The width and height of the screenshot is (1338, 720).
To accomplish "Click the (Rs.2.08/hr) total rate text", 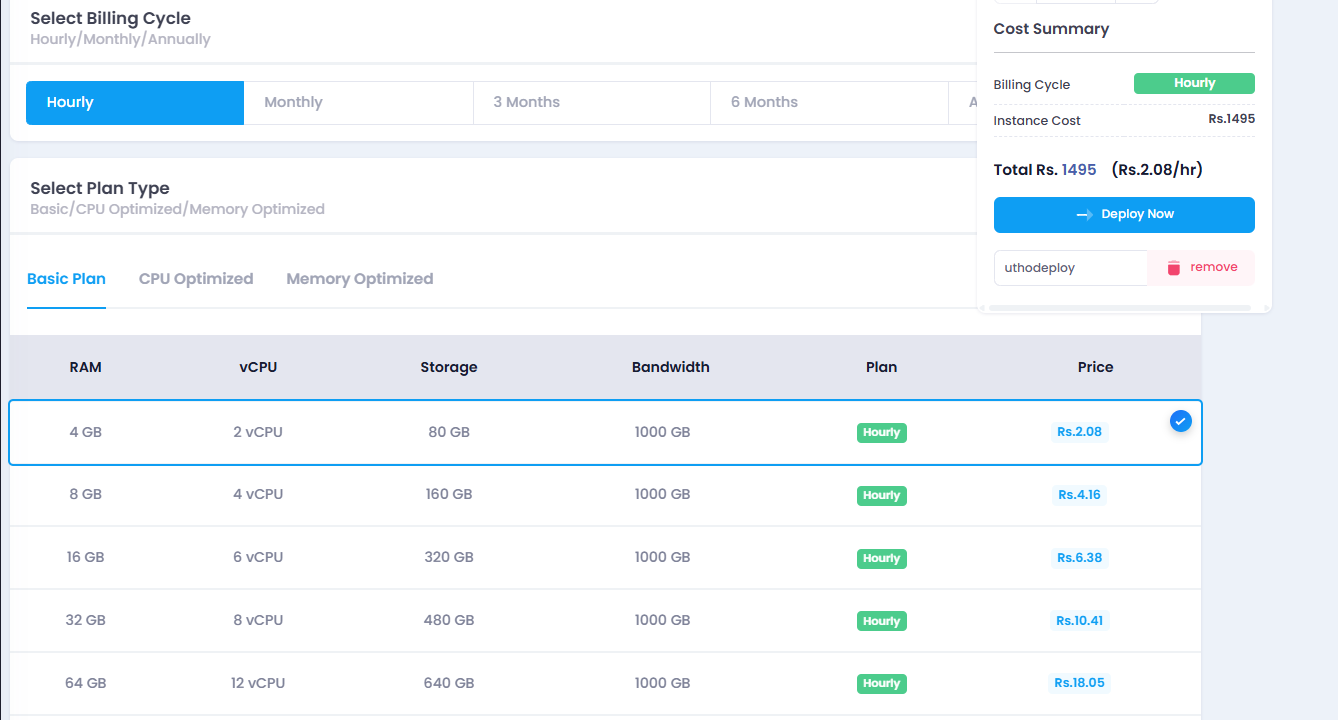I will pos(1157,170).
